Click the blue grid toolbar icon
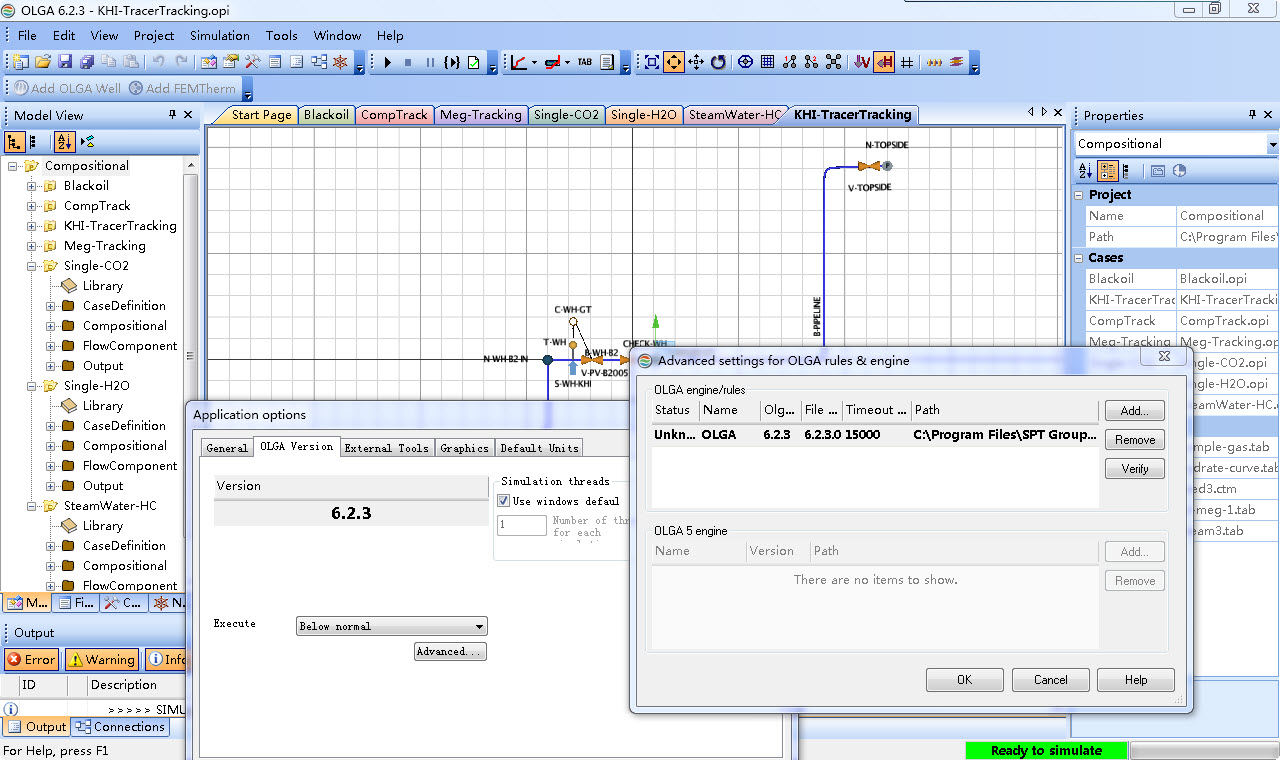Screen dimensions: 1280x760 tap(767, 62)
